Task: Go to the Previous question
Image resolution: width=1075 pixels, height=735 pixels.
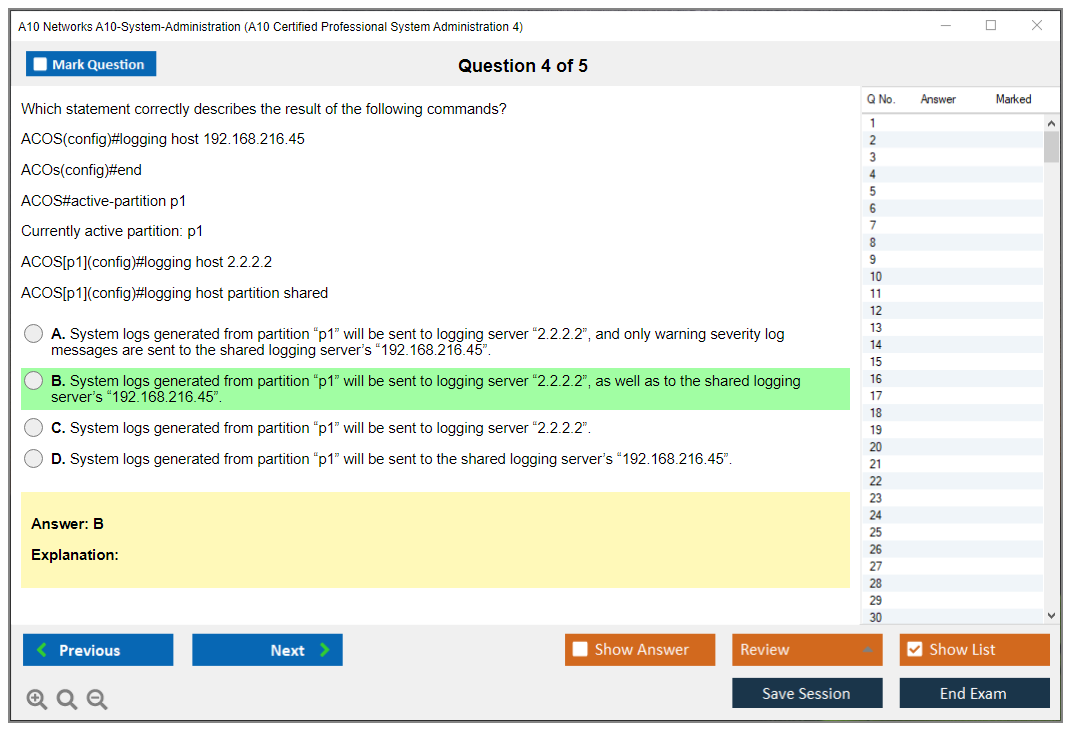Action: point(98,650)
